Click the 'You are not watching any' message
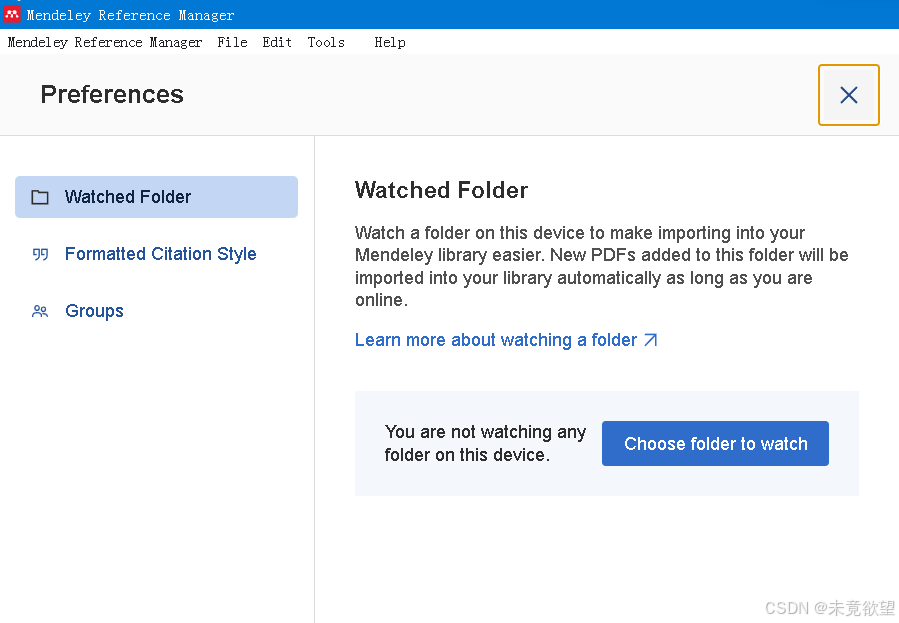This screenshot has width=899, height=623. click(485, 443)
